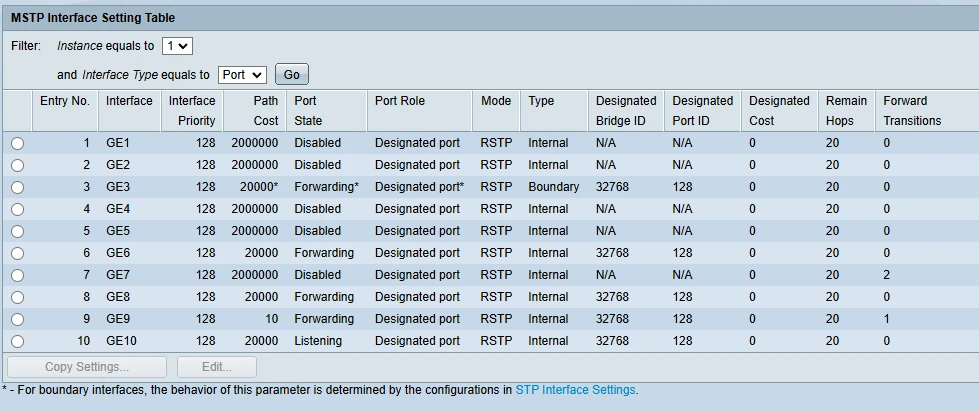Select the radio button for GE10
Image resolution: width=979 pixels, height=411 pixels.
tap(17, 342)
